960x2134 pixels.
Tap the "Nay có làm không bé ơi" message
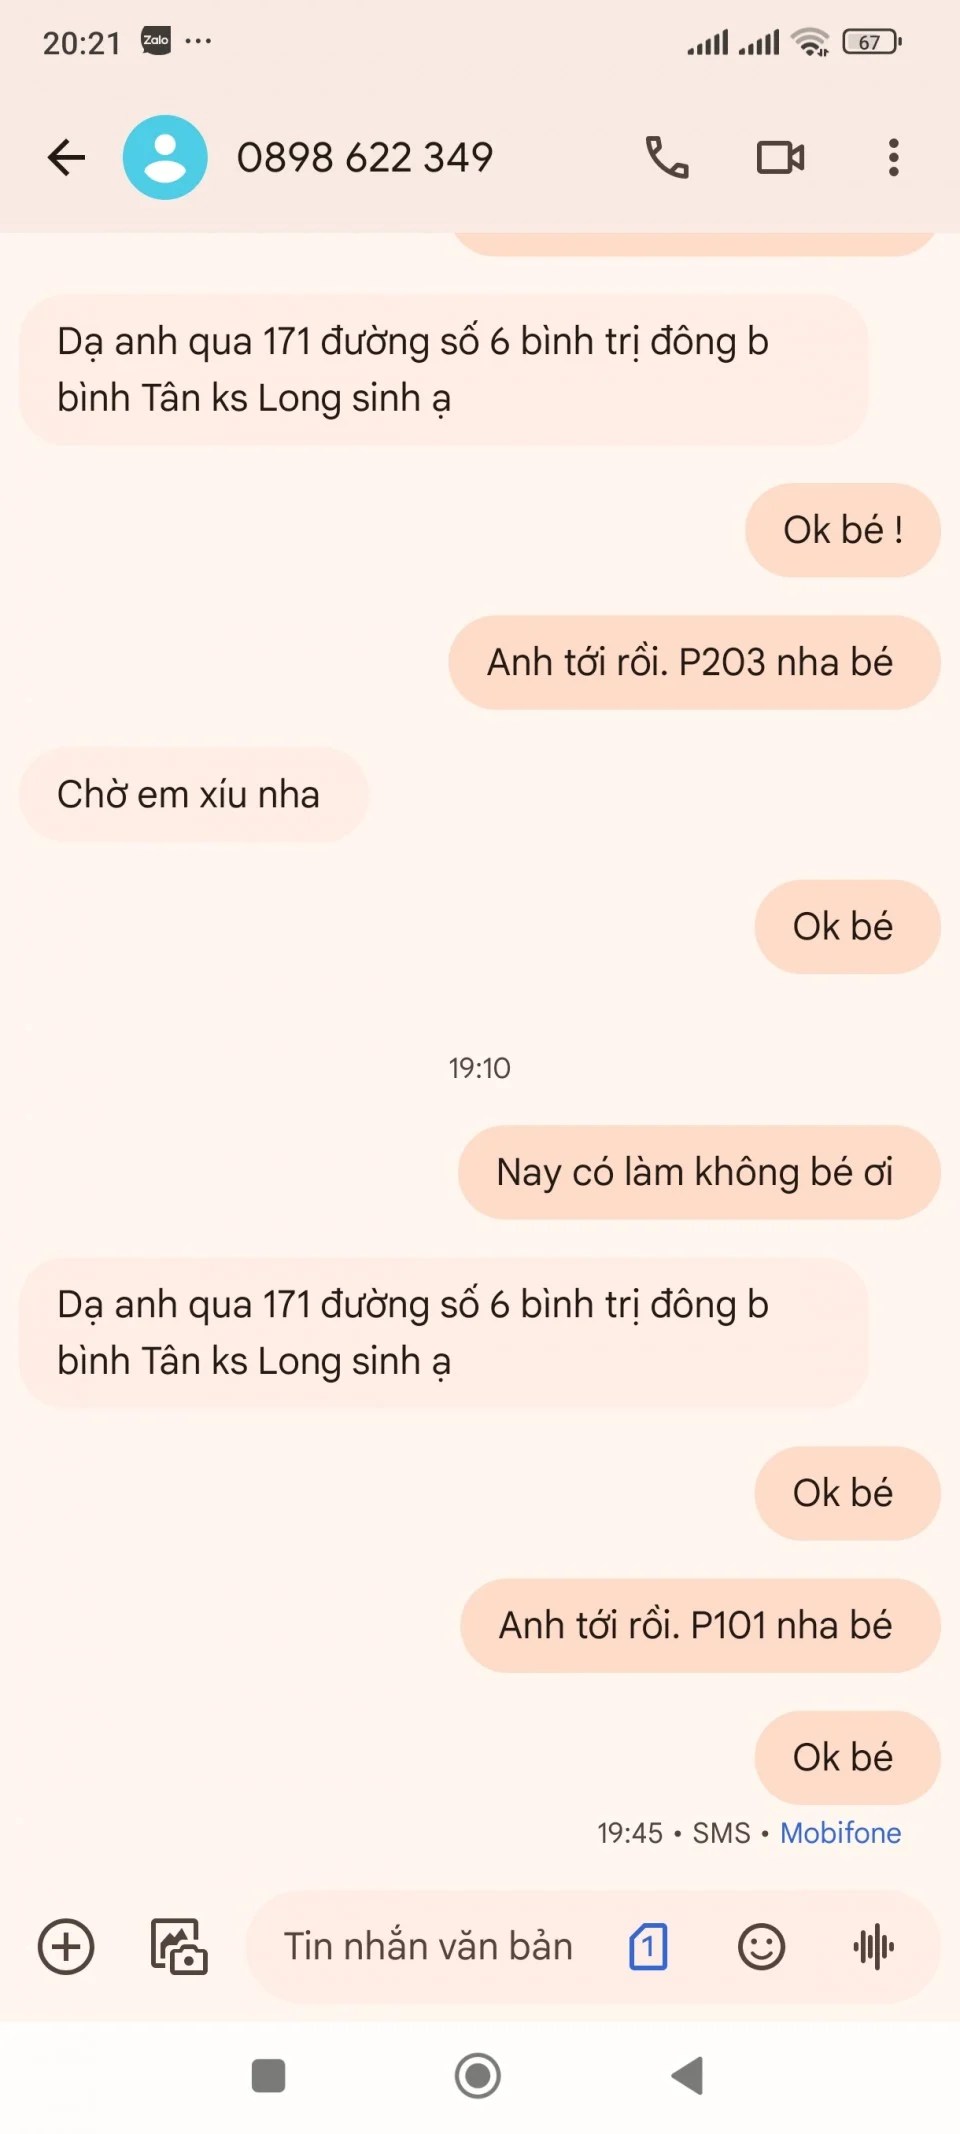698,1172
